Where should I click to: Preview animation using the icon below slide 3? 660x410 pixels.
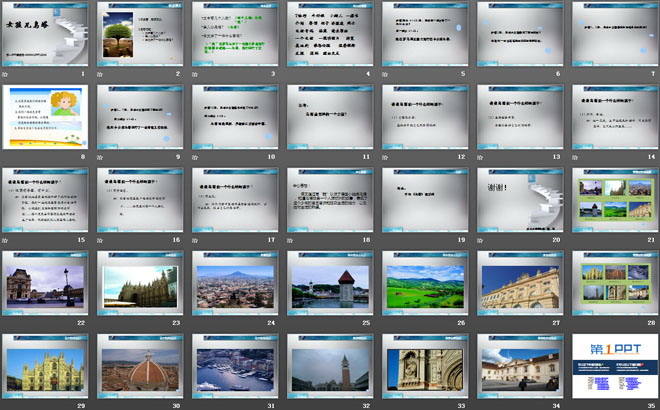(197, 74)
